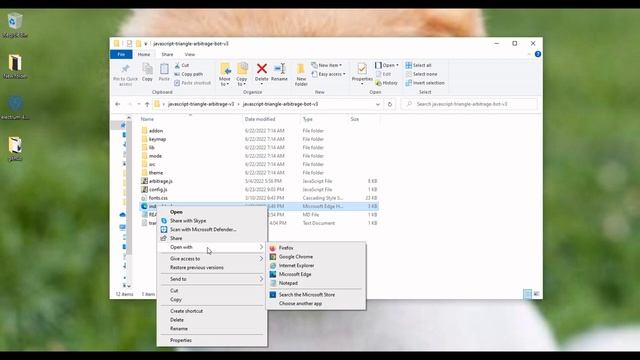Click Copy path in ribbon
Viewport: 640px width, 360px height.
point(189,74)
